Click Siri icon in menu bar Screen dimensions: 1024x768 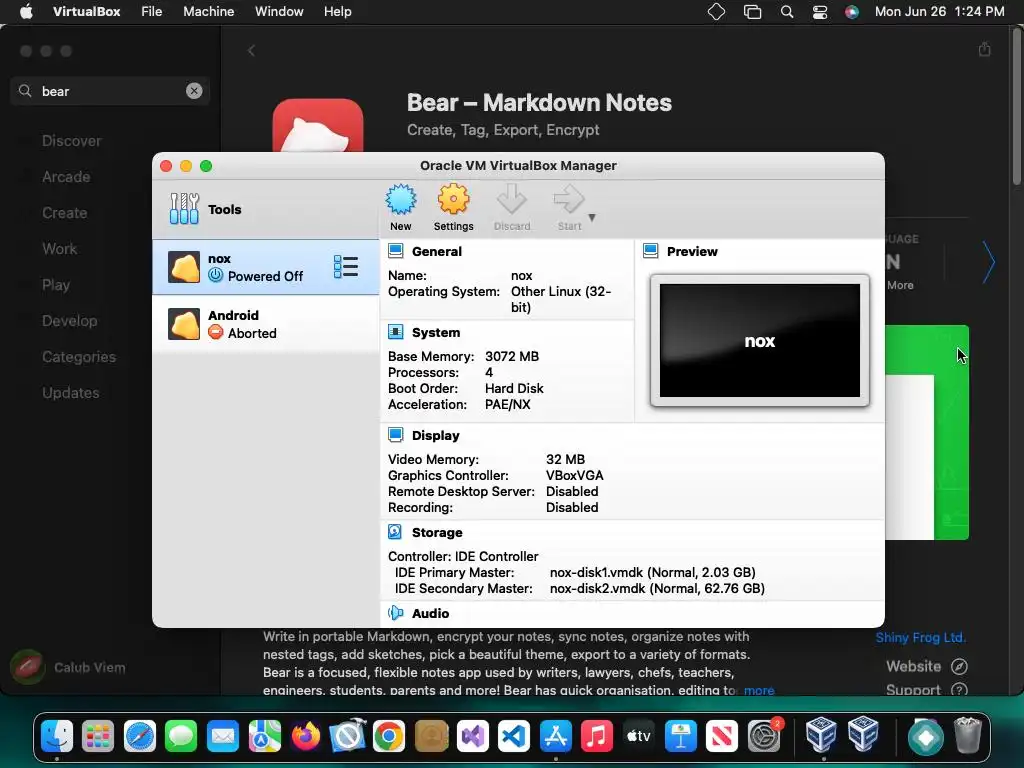[x=852, y=12]
